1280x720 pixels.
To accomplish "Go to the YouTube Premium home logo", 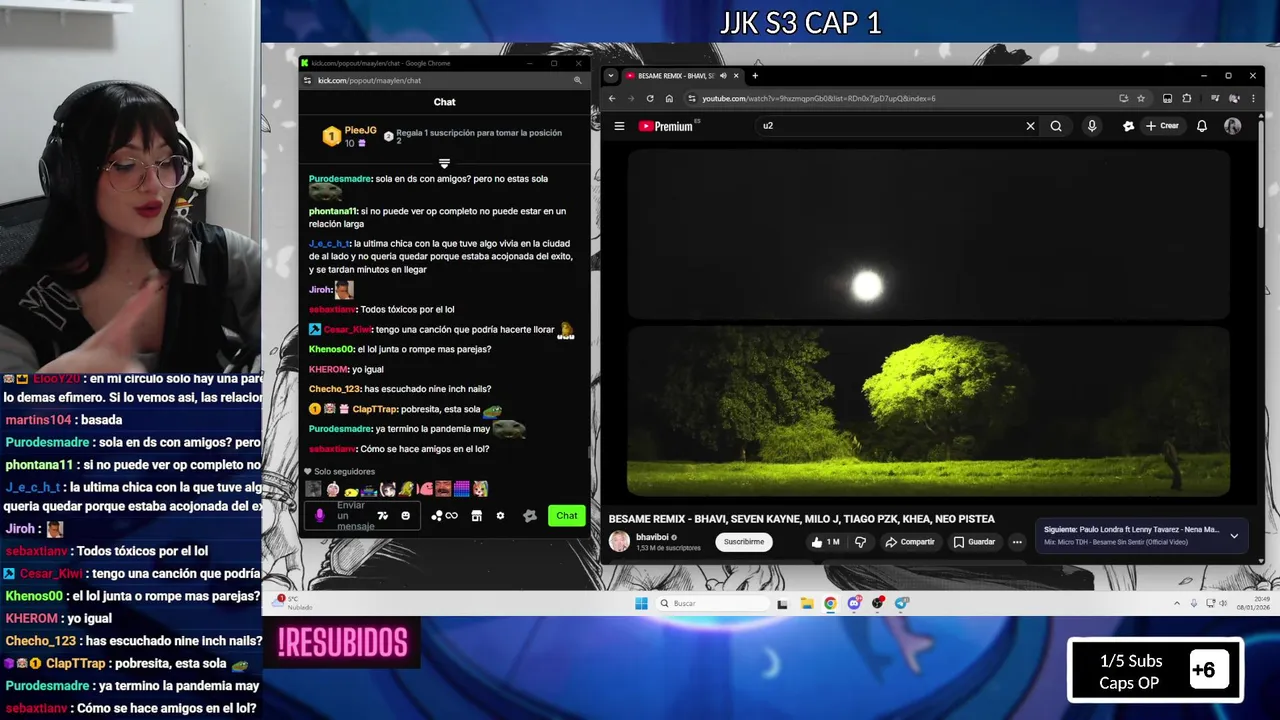I will point(666,126).
